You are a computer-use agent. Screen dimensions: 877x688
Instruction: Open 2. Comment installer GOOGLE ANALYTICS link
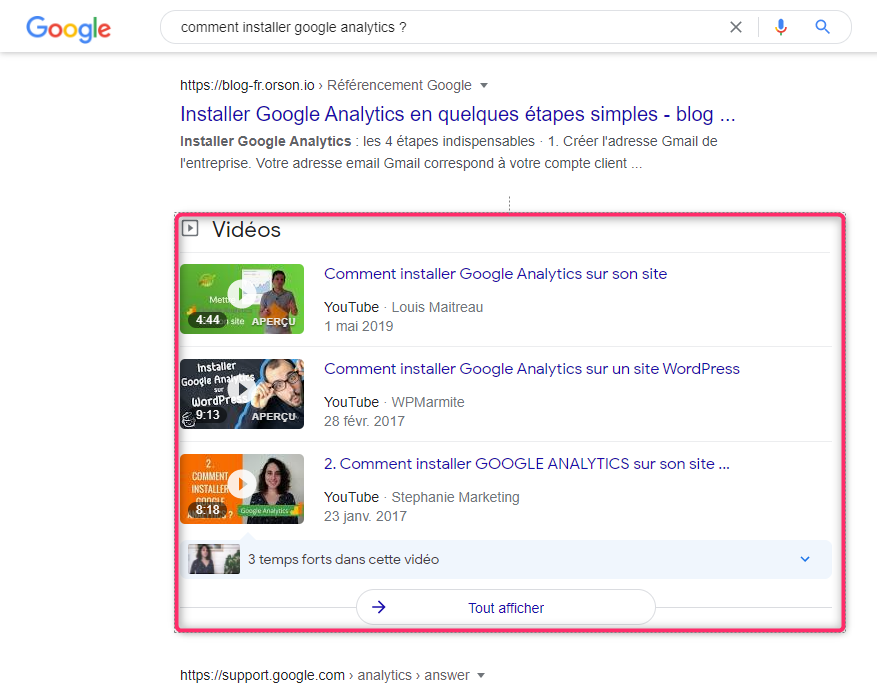527,464
